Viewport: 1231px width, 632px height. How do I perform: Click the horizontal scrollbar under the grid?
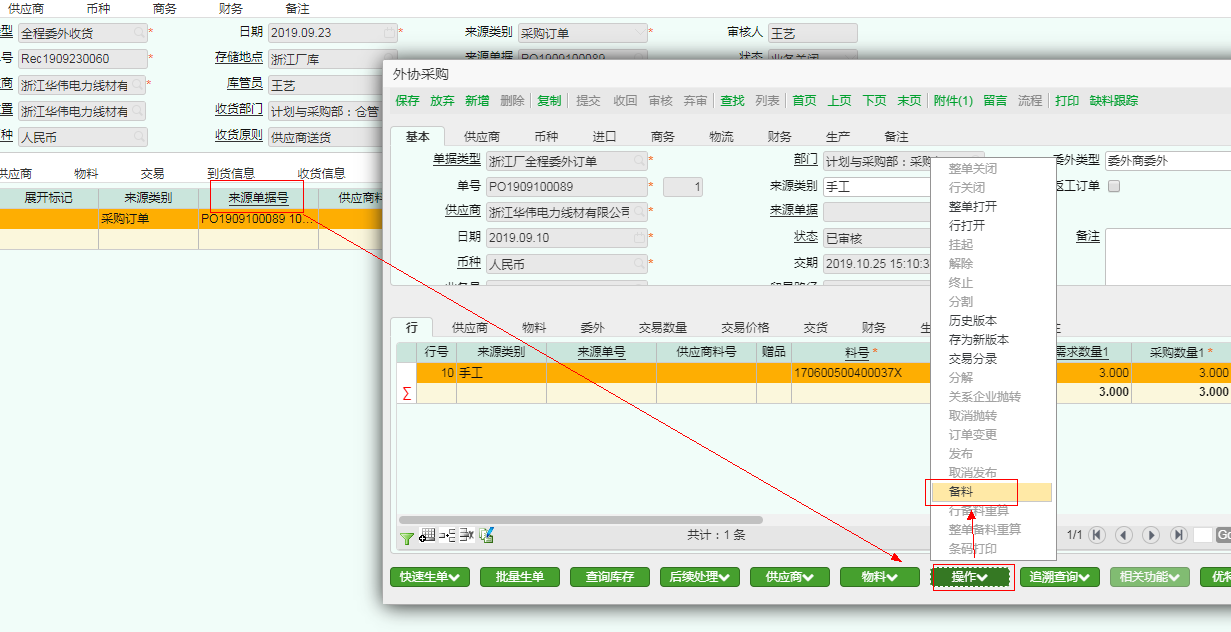580,520
